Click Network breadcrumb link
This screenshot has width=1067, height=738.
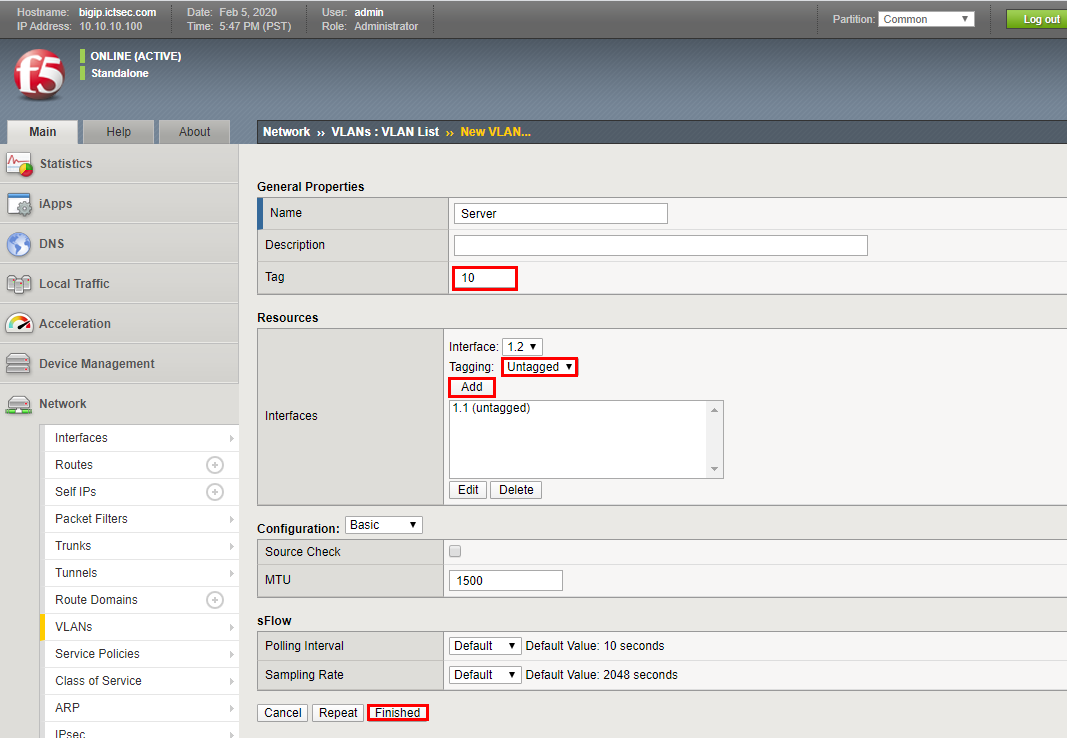pyautogui.click(x=286, y=132)
